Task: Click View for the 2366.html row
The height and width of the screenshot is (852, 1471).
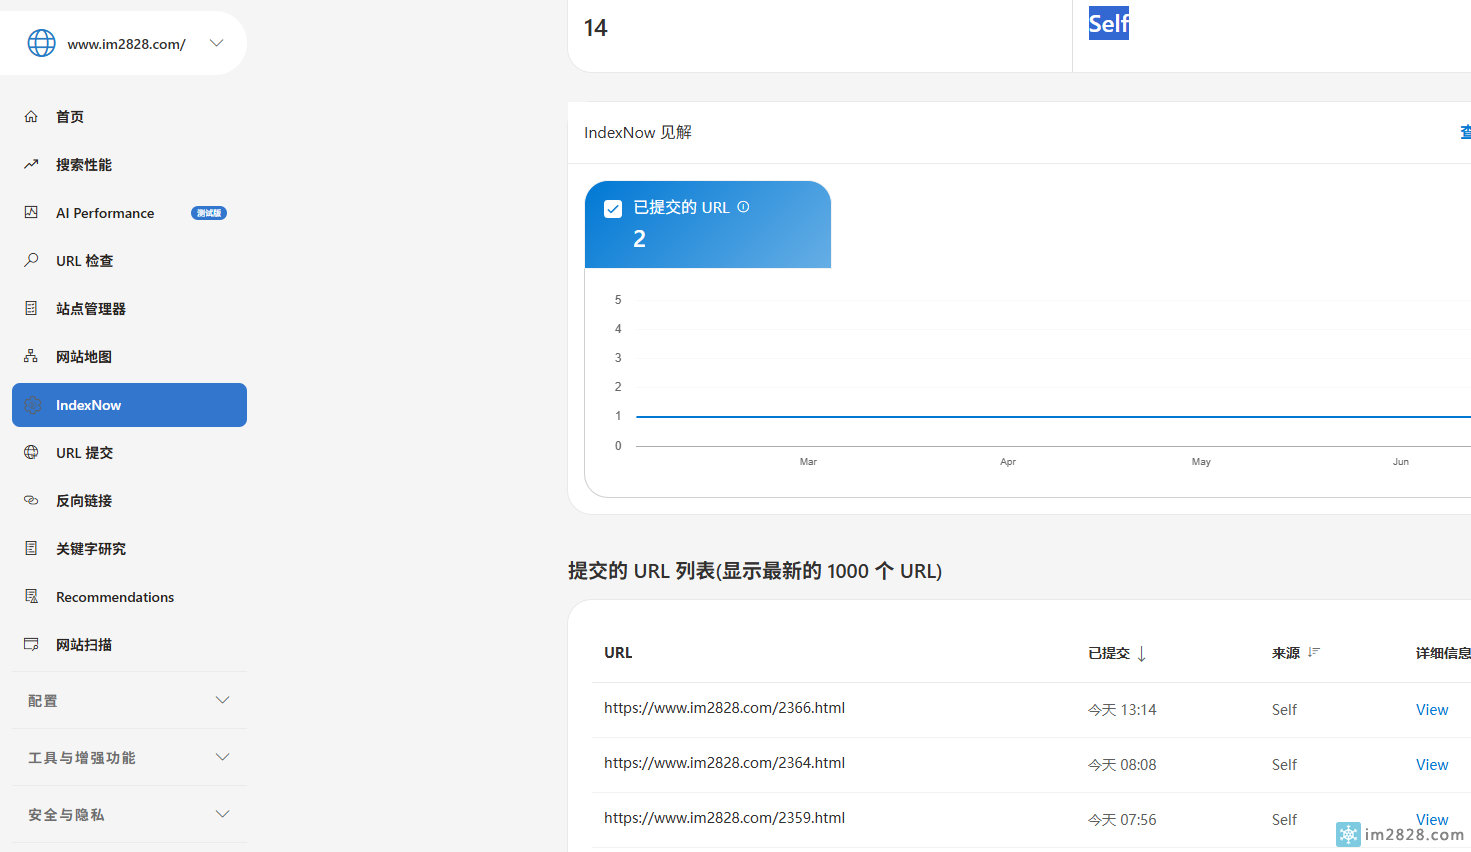Action: pos(1432,710)
